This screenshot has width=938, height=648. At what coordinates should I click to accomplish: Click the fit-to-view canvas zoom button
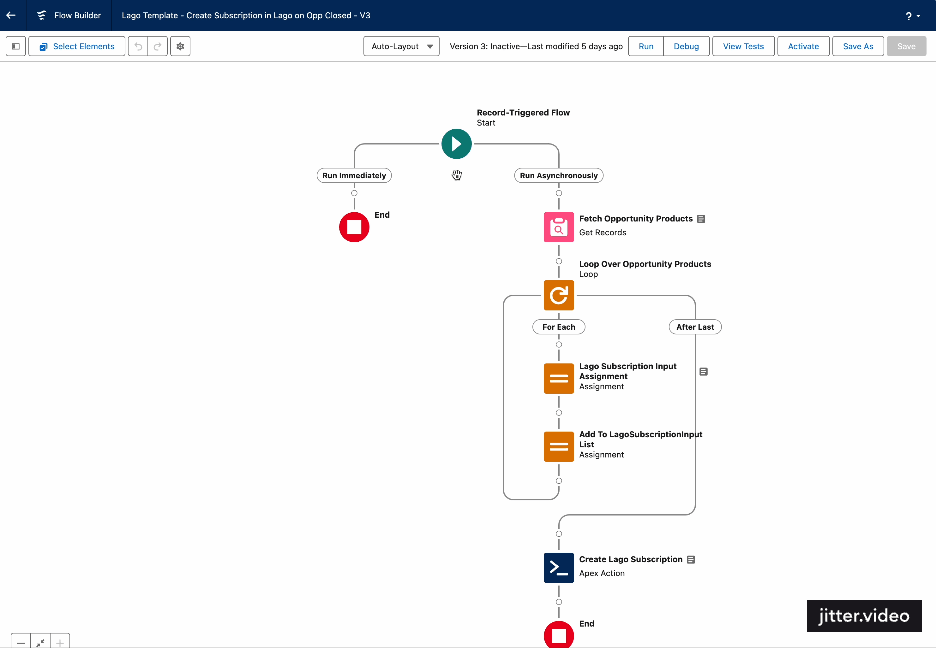coord(41,641)
